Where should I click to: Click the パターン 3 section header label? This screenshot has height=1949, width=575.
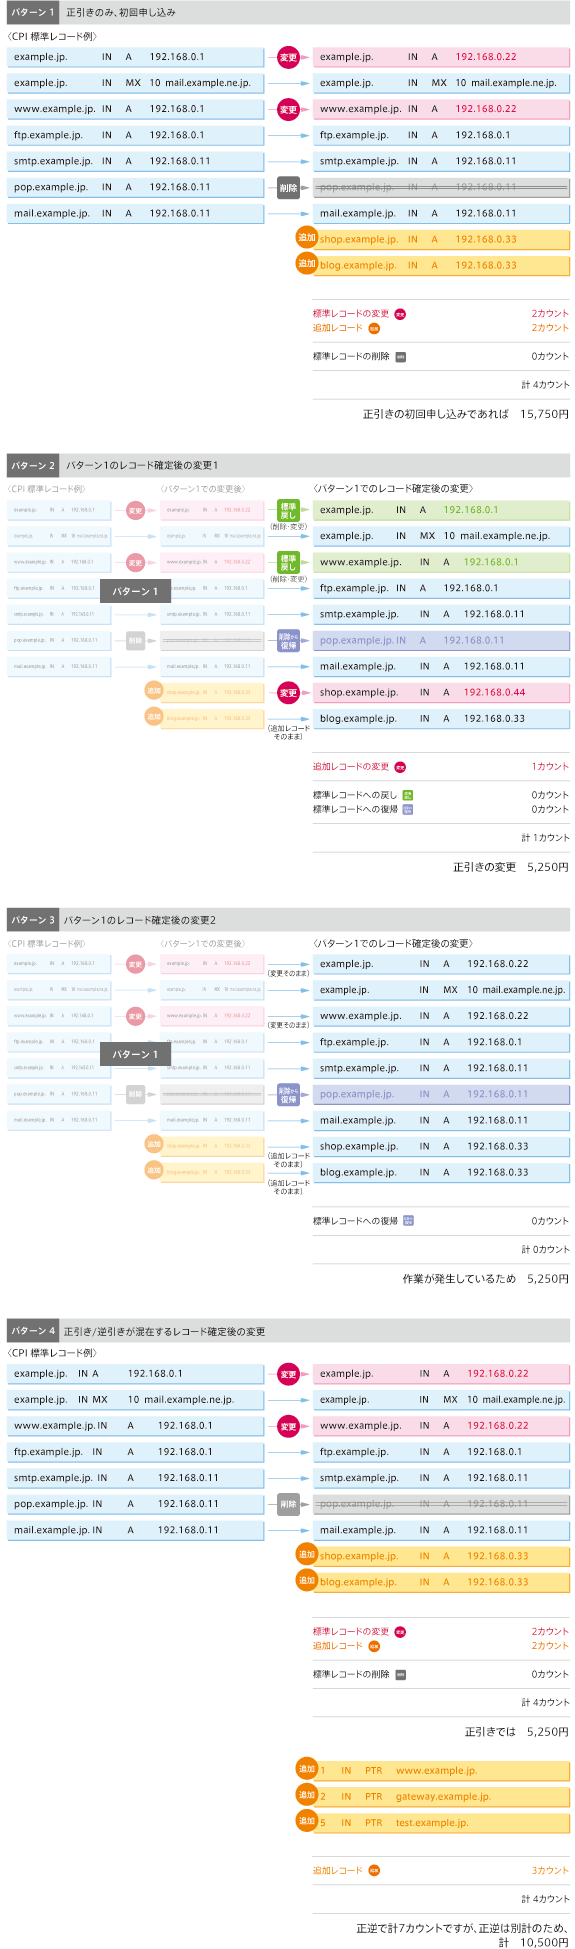coord(33,919)
